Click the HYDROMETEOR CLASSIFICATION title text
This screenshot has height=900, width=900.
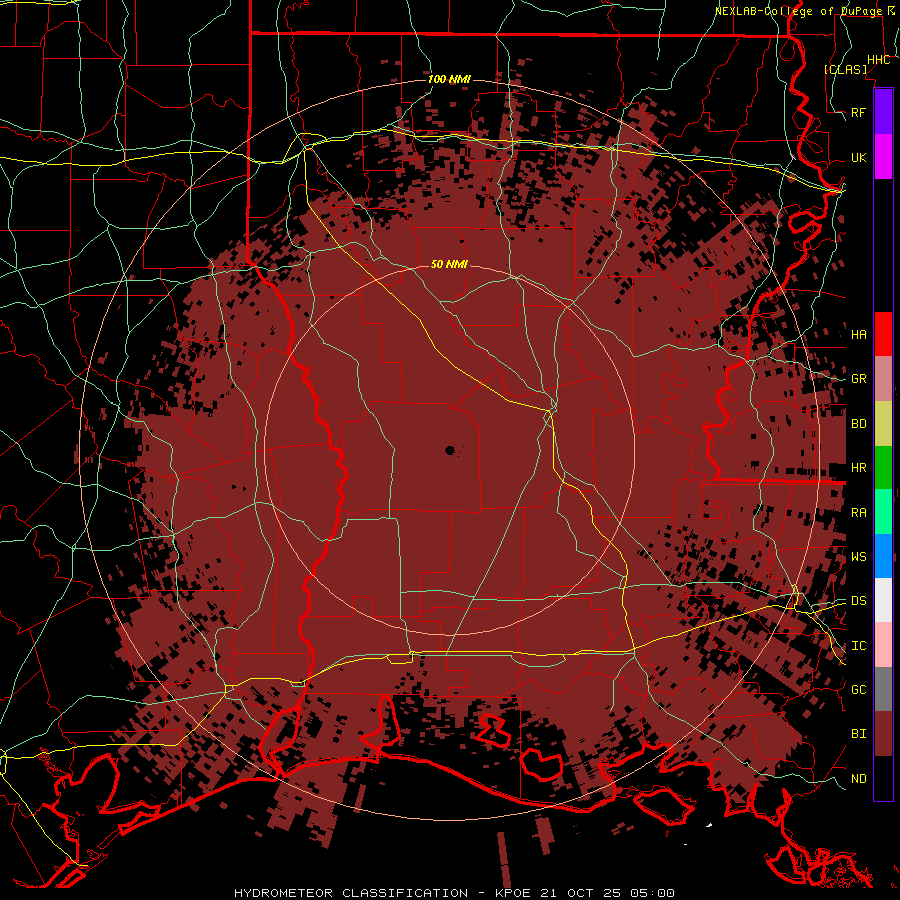(351, 893)
